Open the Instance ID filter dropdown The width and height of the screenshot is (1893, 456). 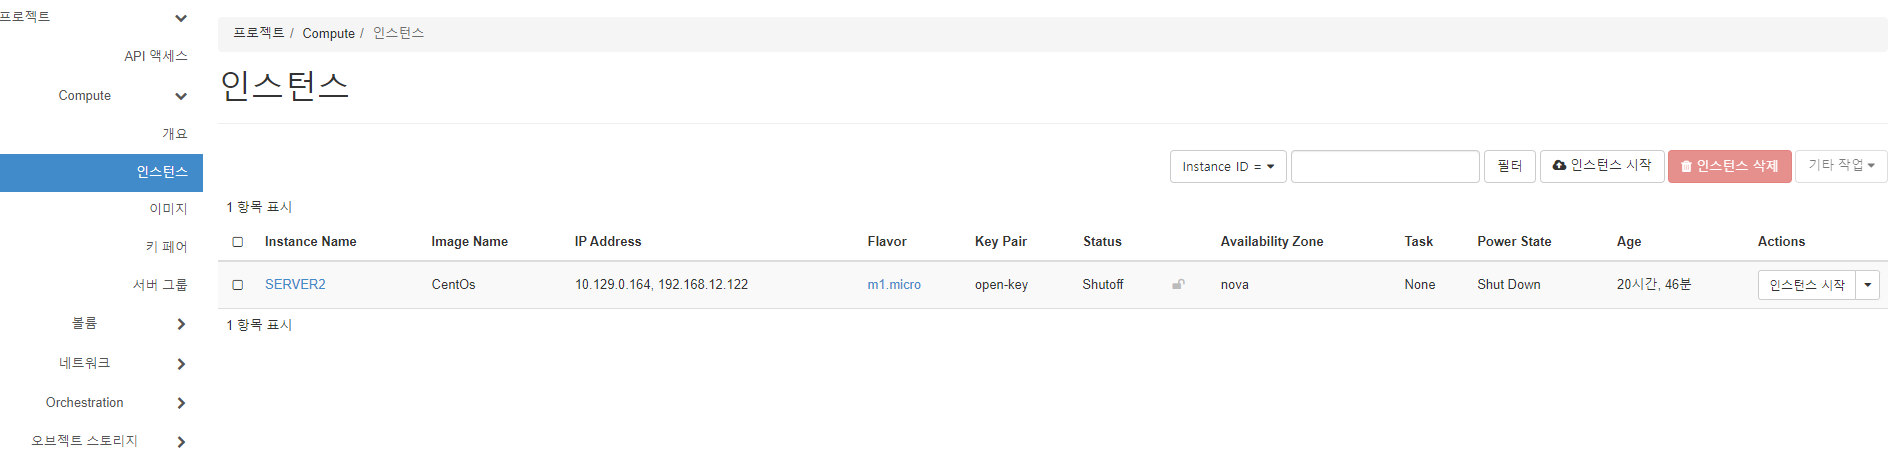(x=1228, y=167)
